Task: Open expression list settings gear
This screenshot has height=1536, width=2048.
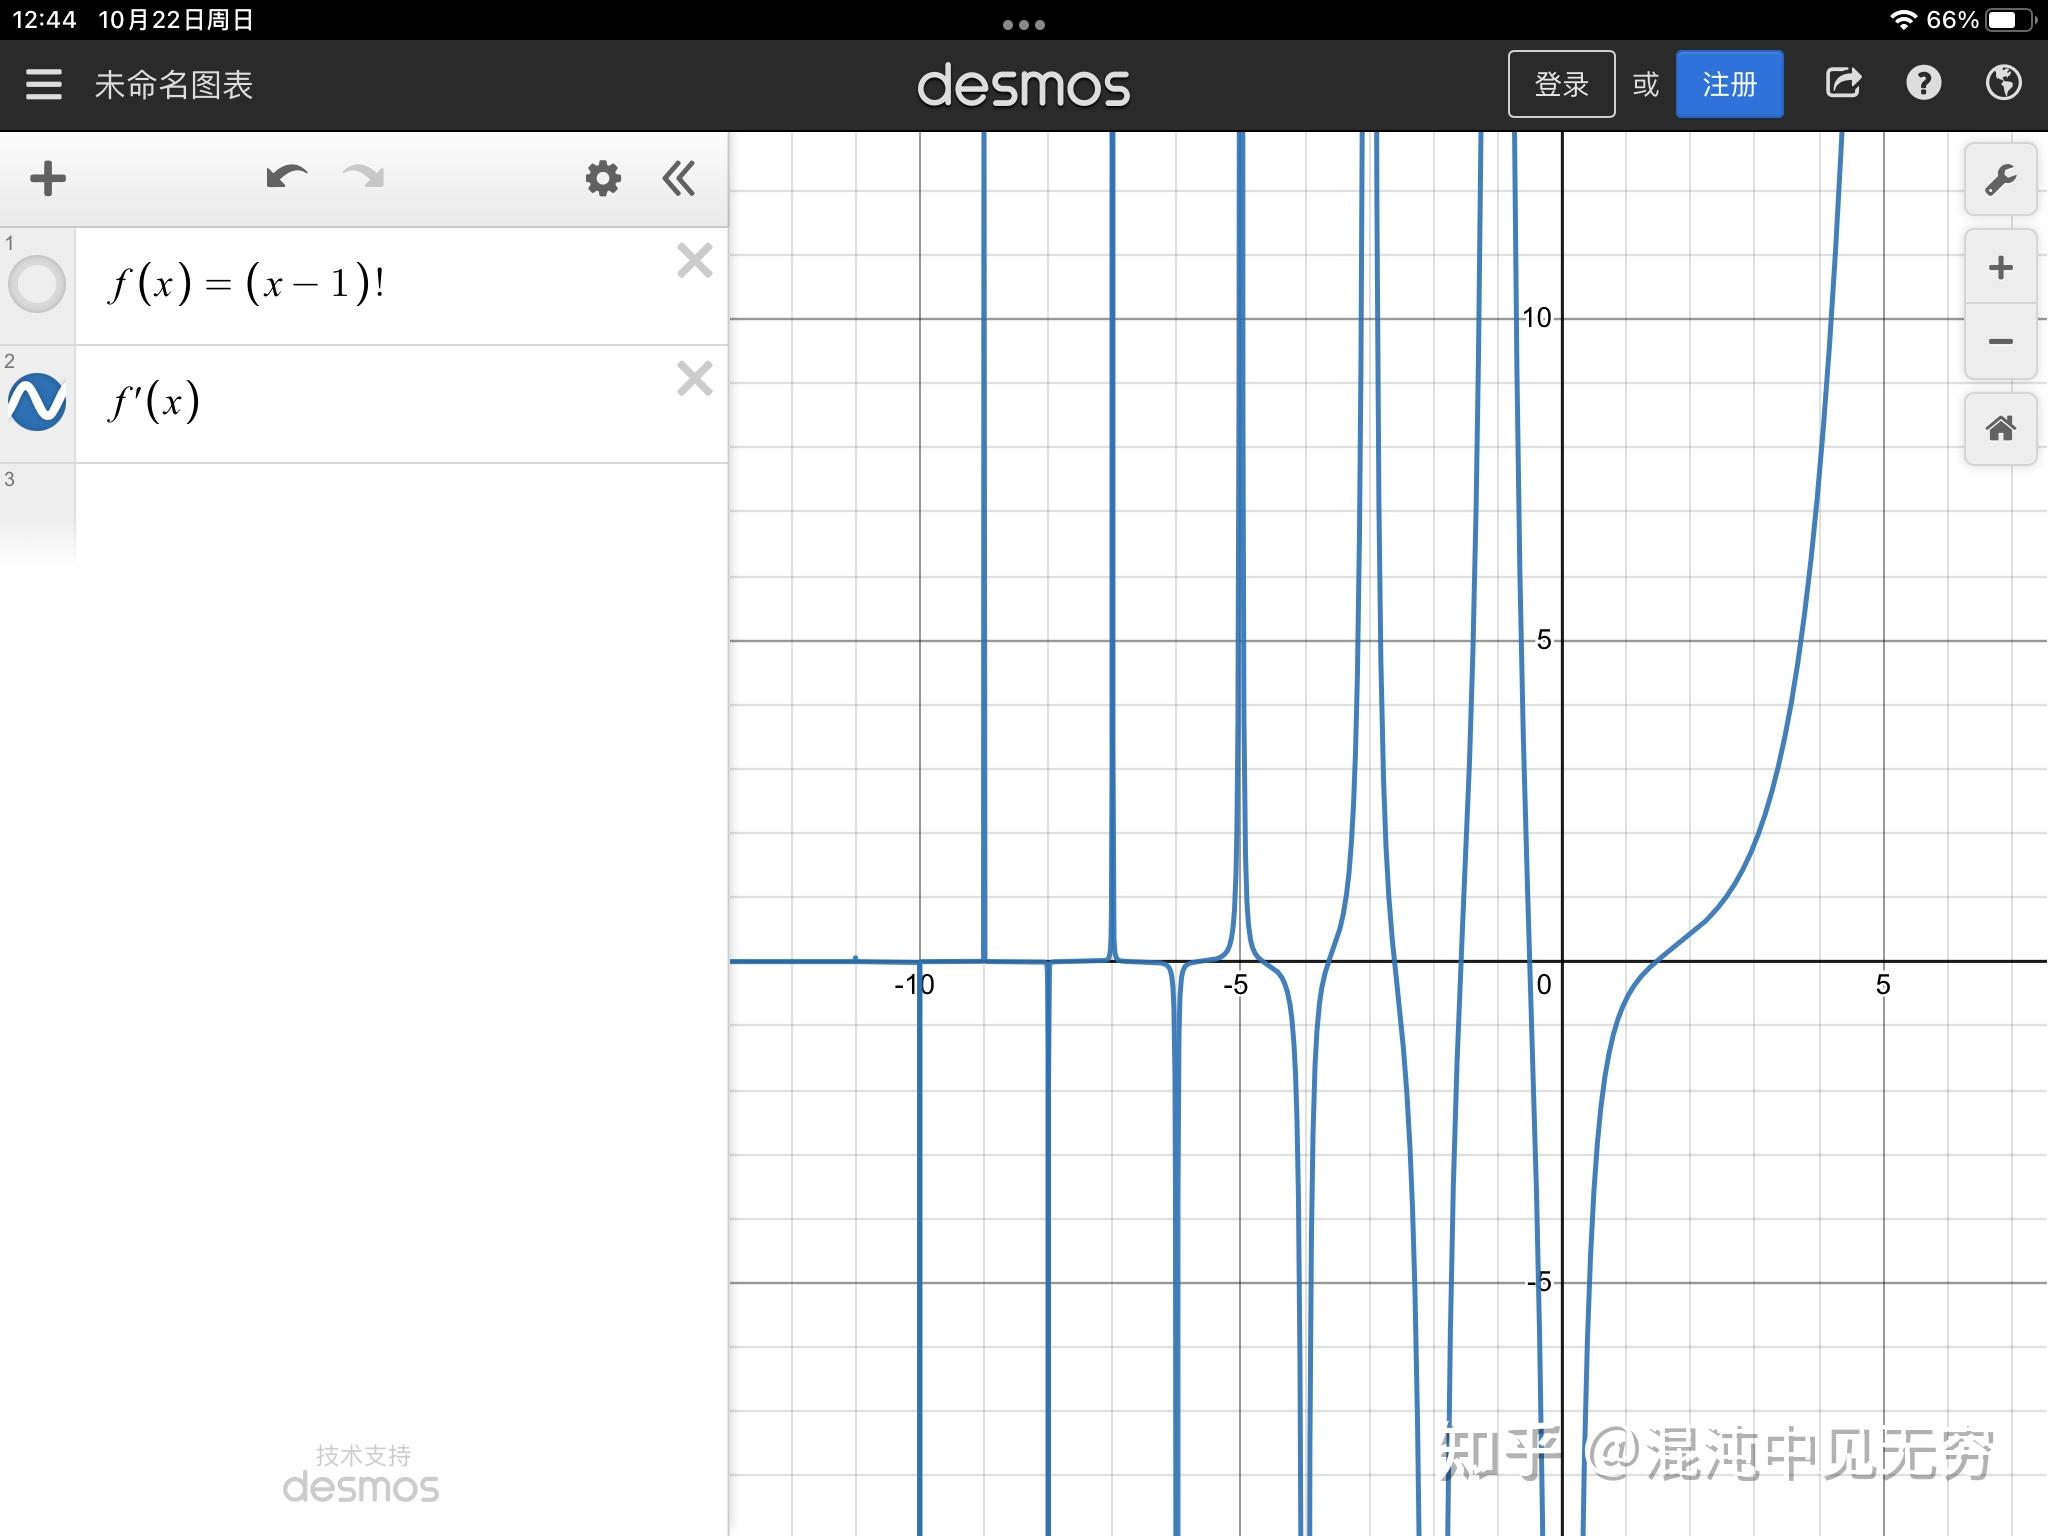Action: point(603,179)
